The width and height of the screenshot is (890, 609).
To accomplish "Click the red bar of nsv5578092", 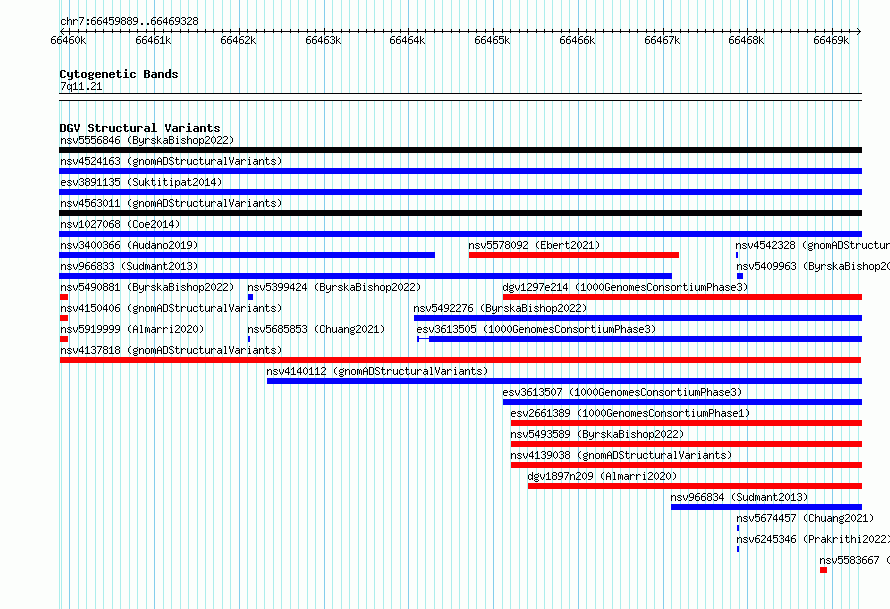I will (574, 255).
